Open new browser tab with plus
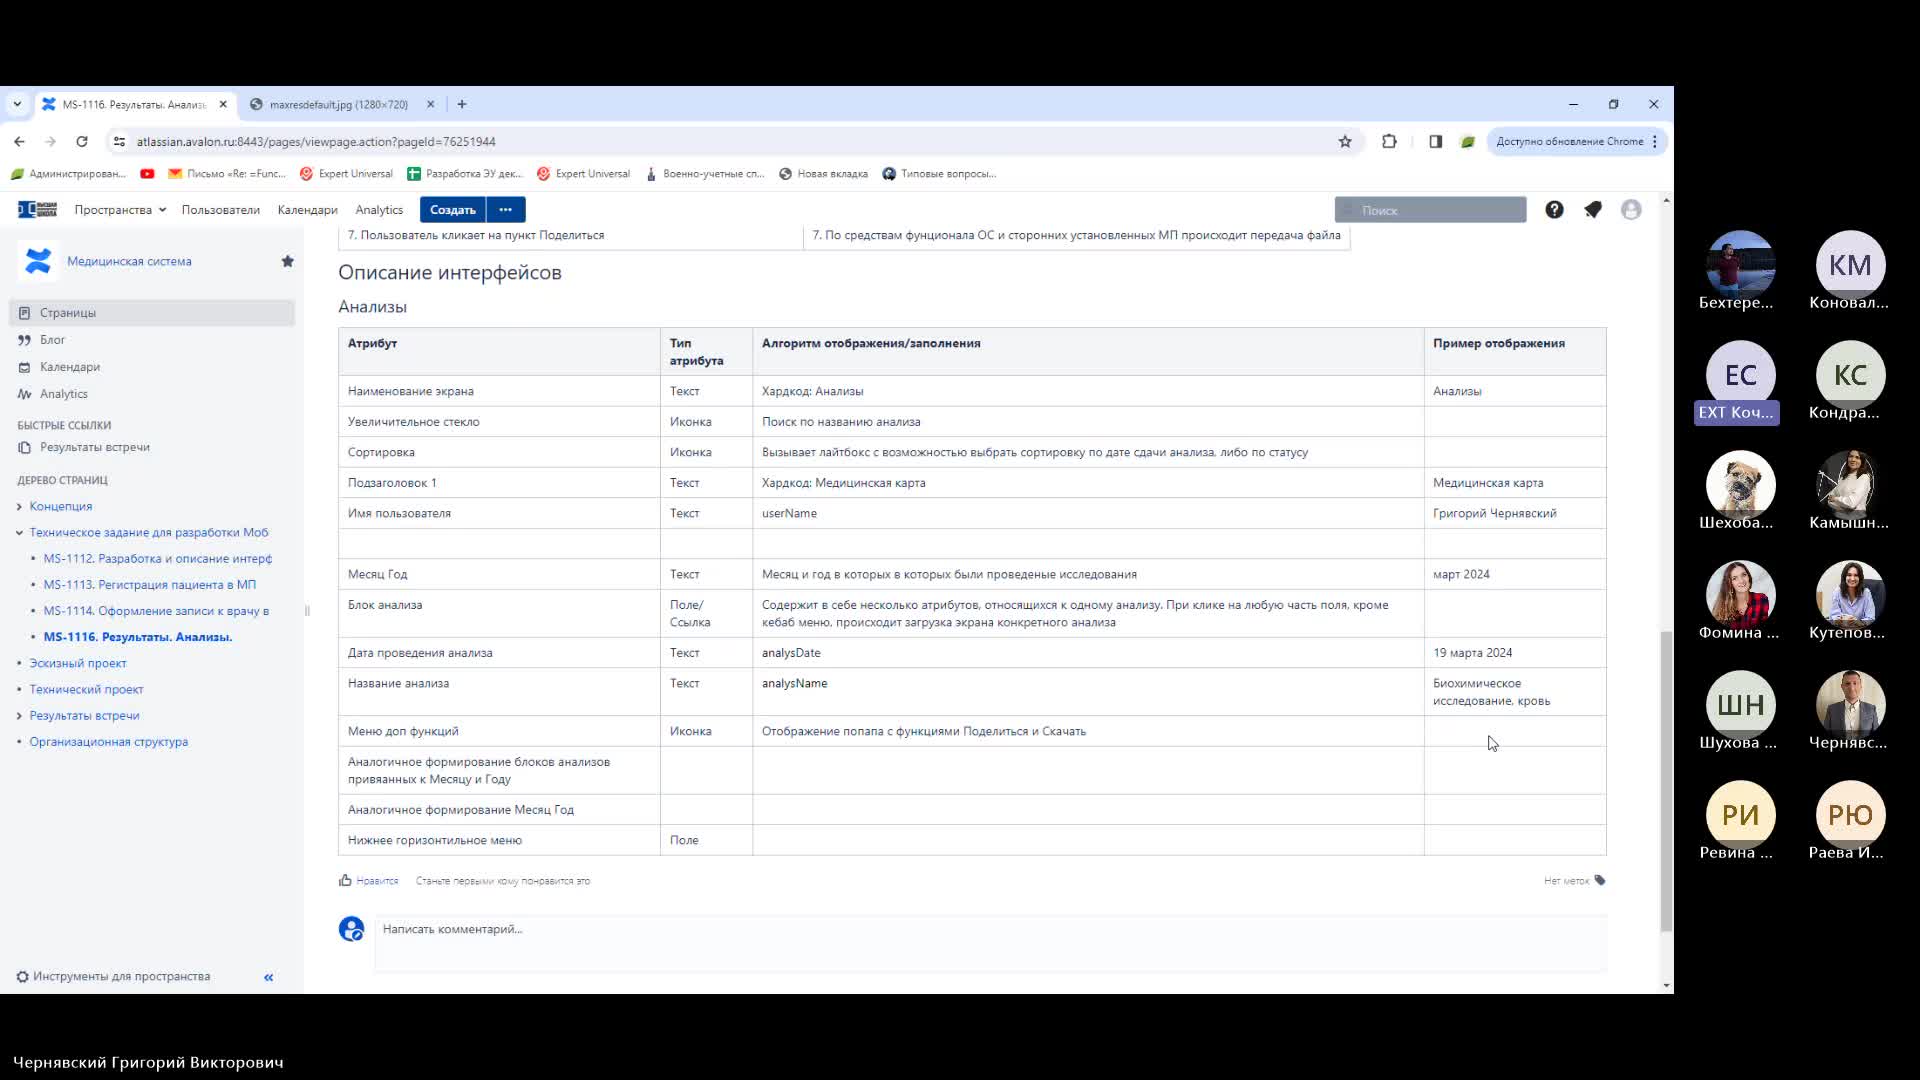 click(x=461, y=104)
